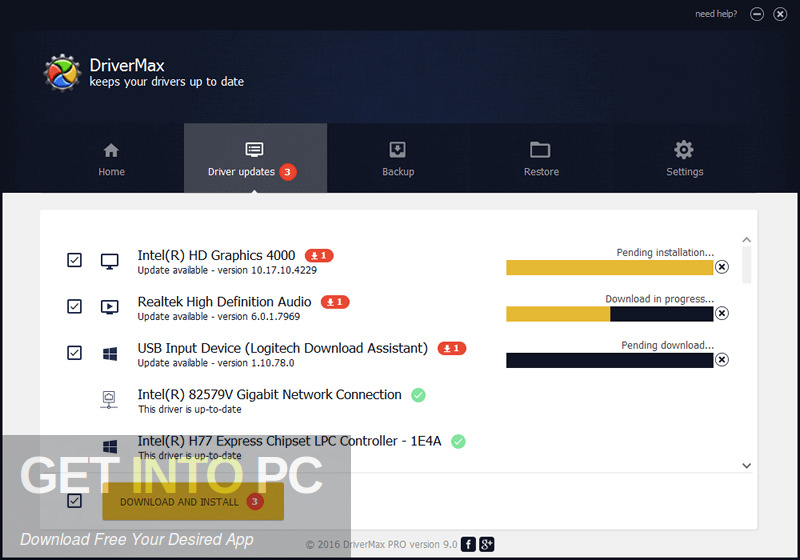
Task: Click 'This driver is up-to-date' under Intel 82579V
Action: (190, 410)
